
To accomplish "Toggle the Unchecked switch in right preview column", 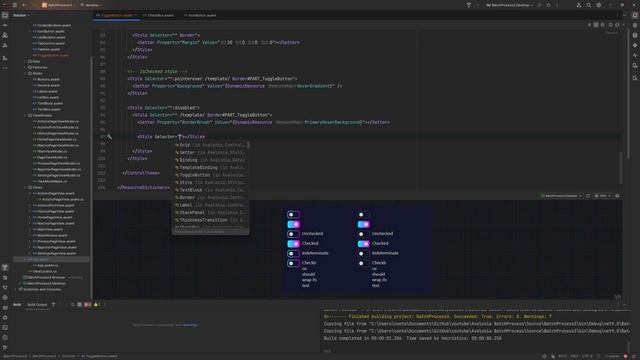I will pos(363,234).
